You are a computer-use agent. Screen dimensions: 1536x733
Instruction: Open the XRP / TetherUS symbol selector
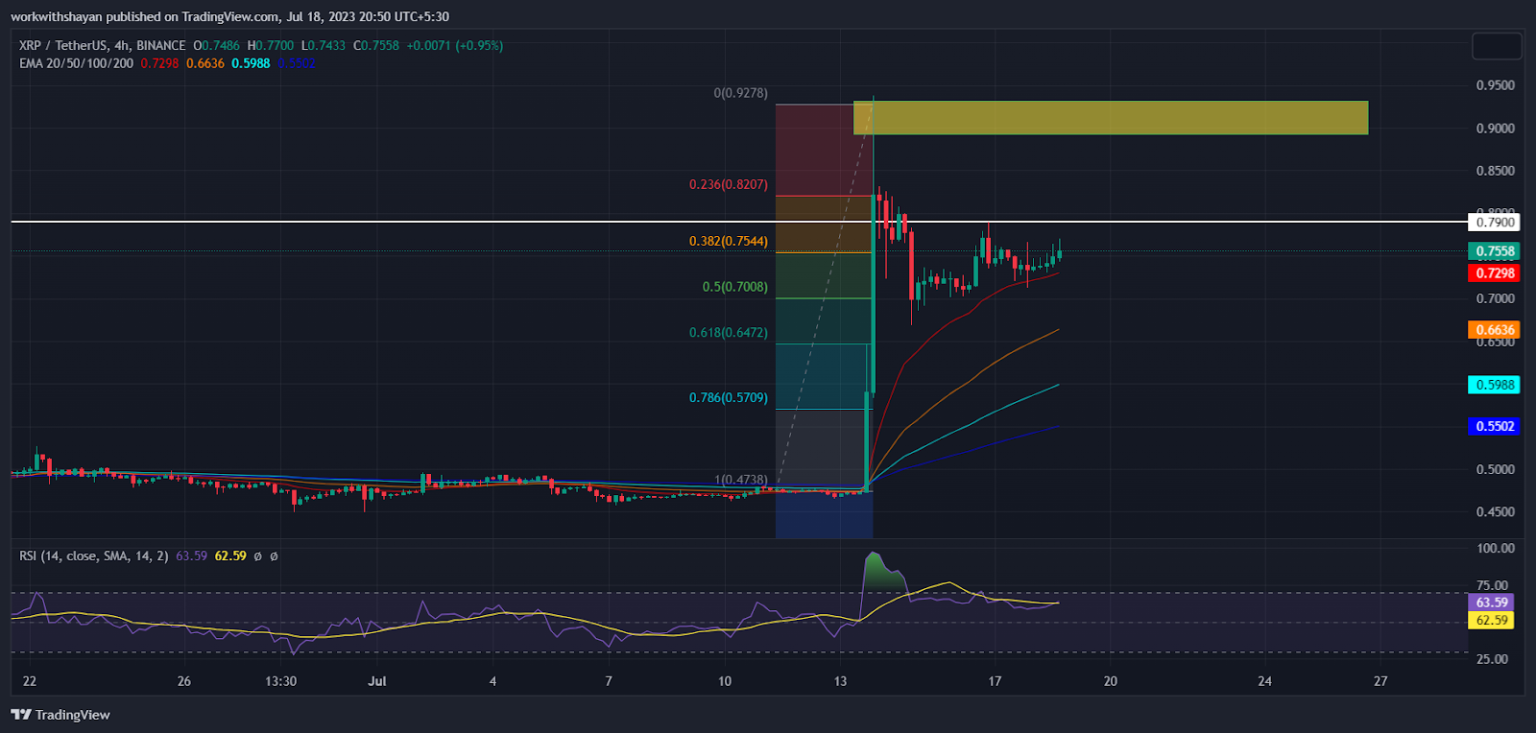[58, 45]
